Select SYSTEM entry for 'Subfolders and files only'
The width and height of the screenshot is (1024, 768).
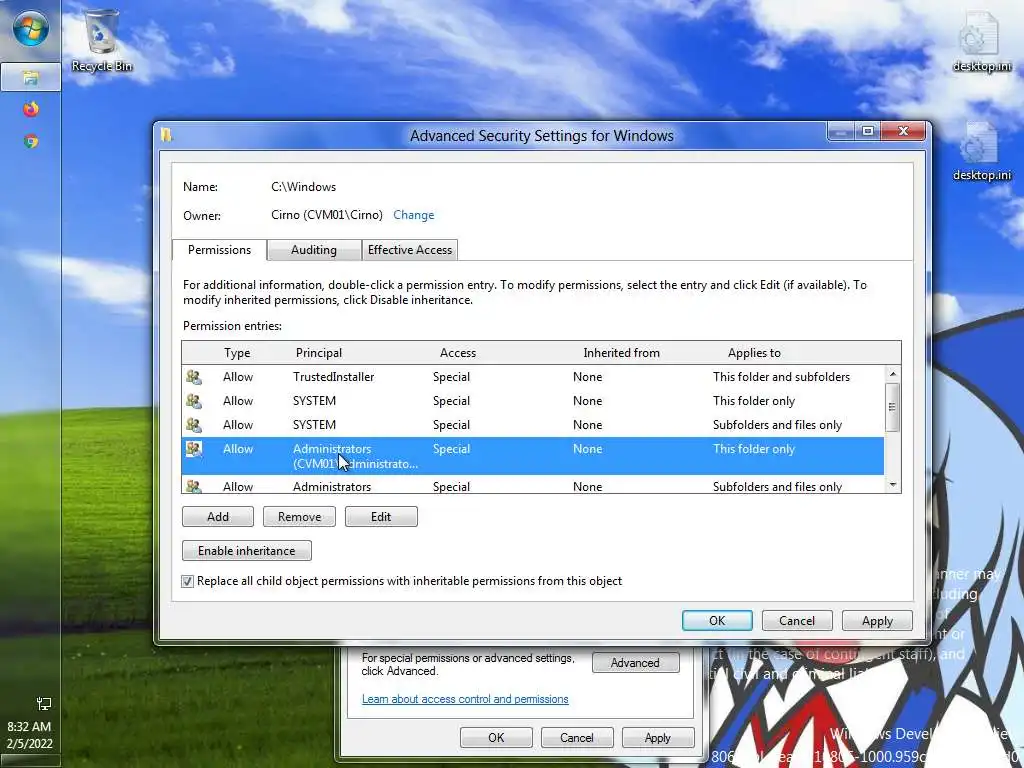pos(533,424)
